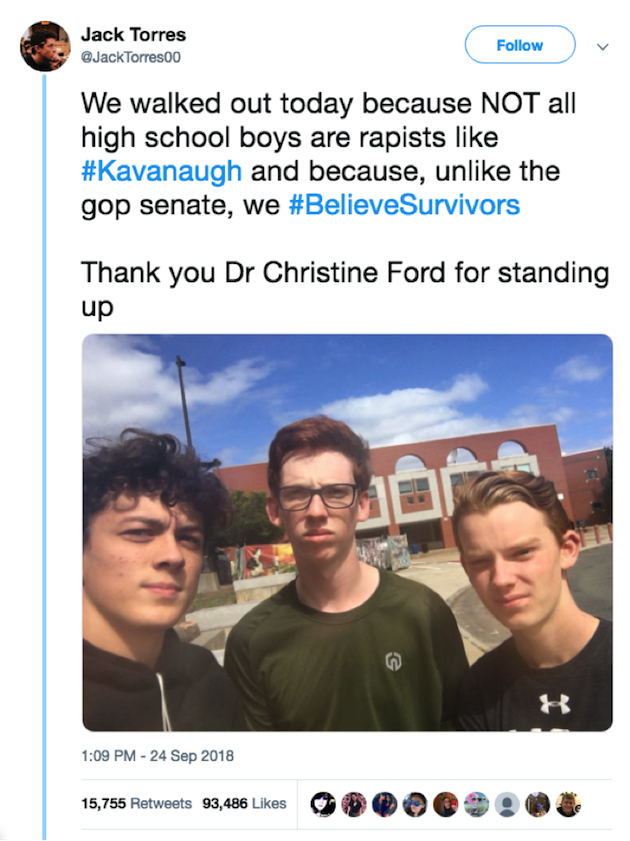Visit the @JackTorres00 handle

pos(131,57)
